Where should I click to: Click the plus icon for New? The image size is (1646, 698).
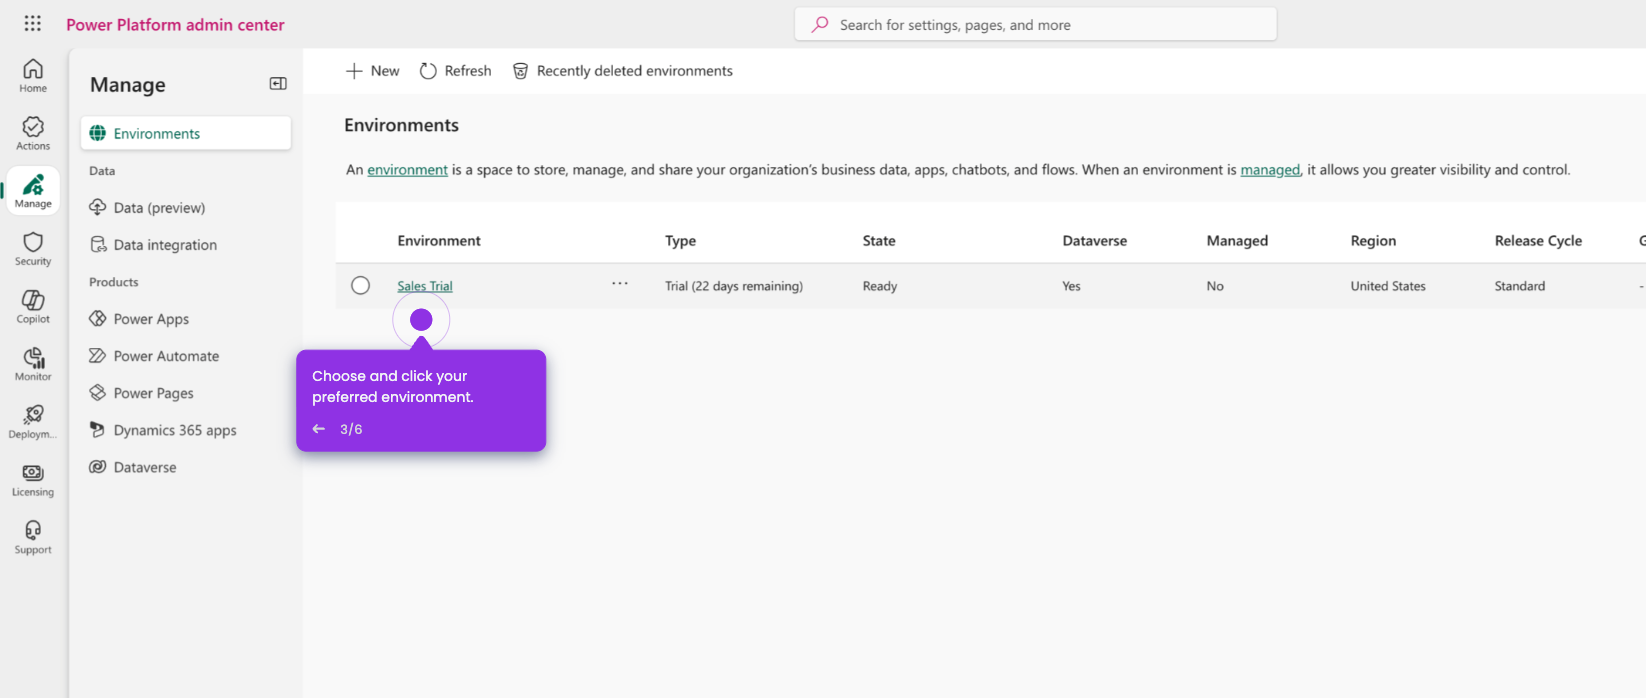354,71
